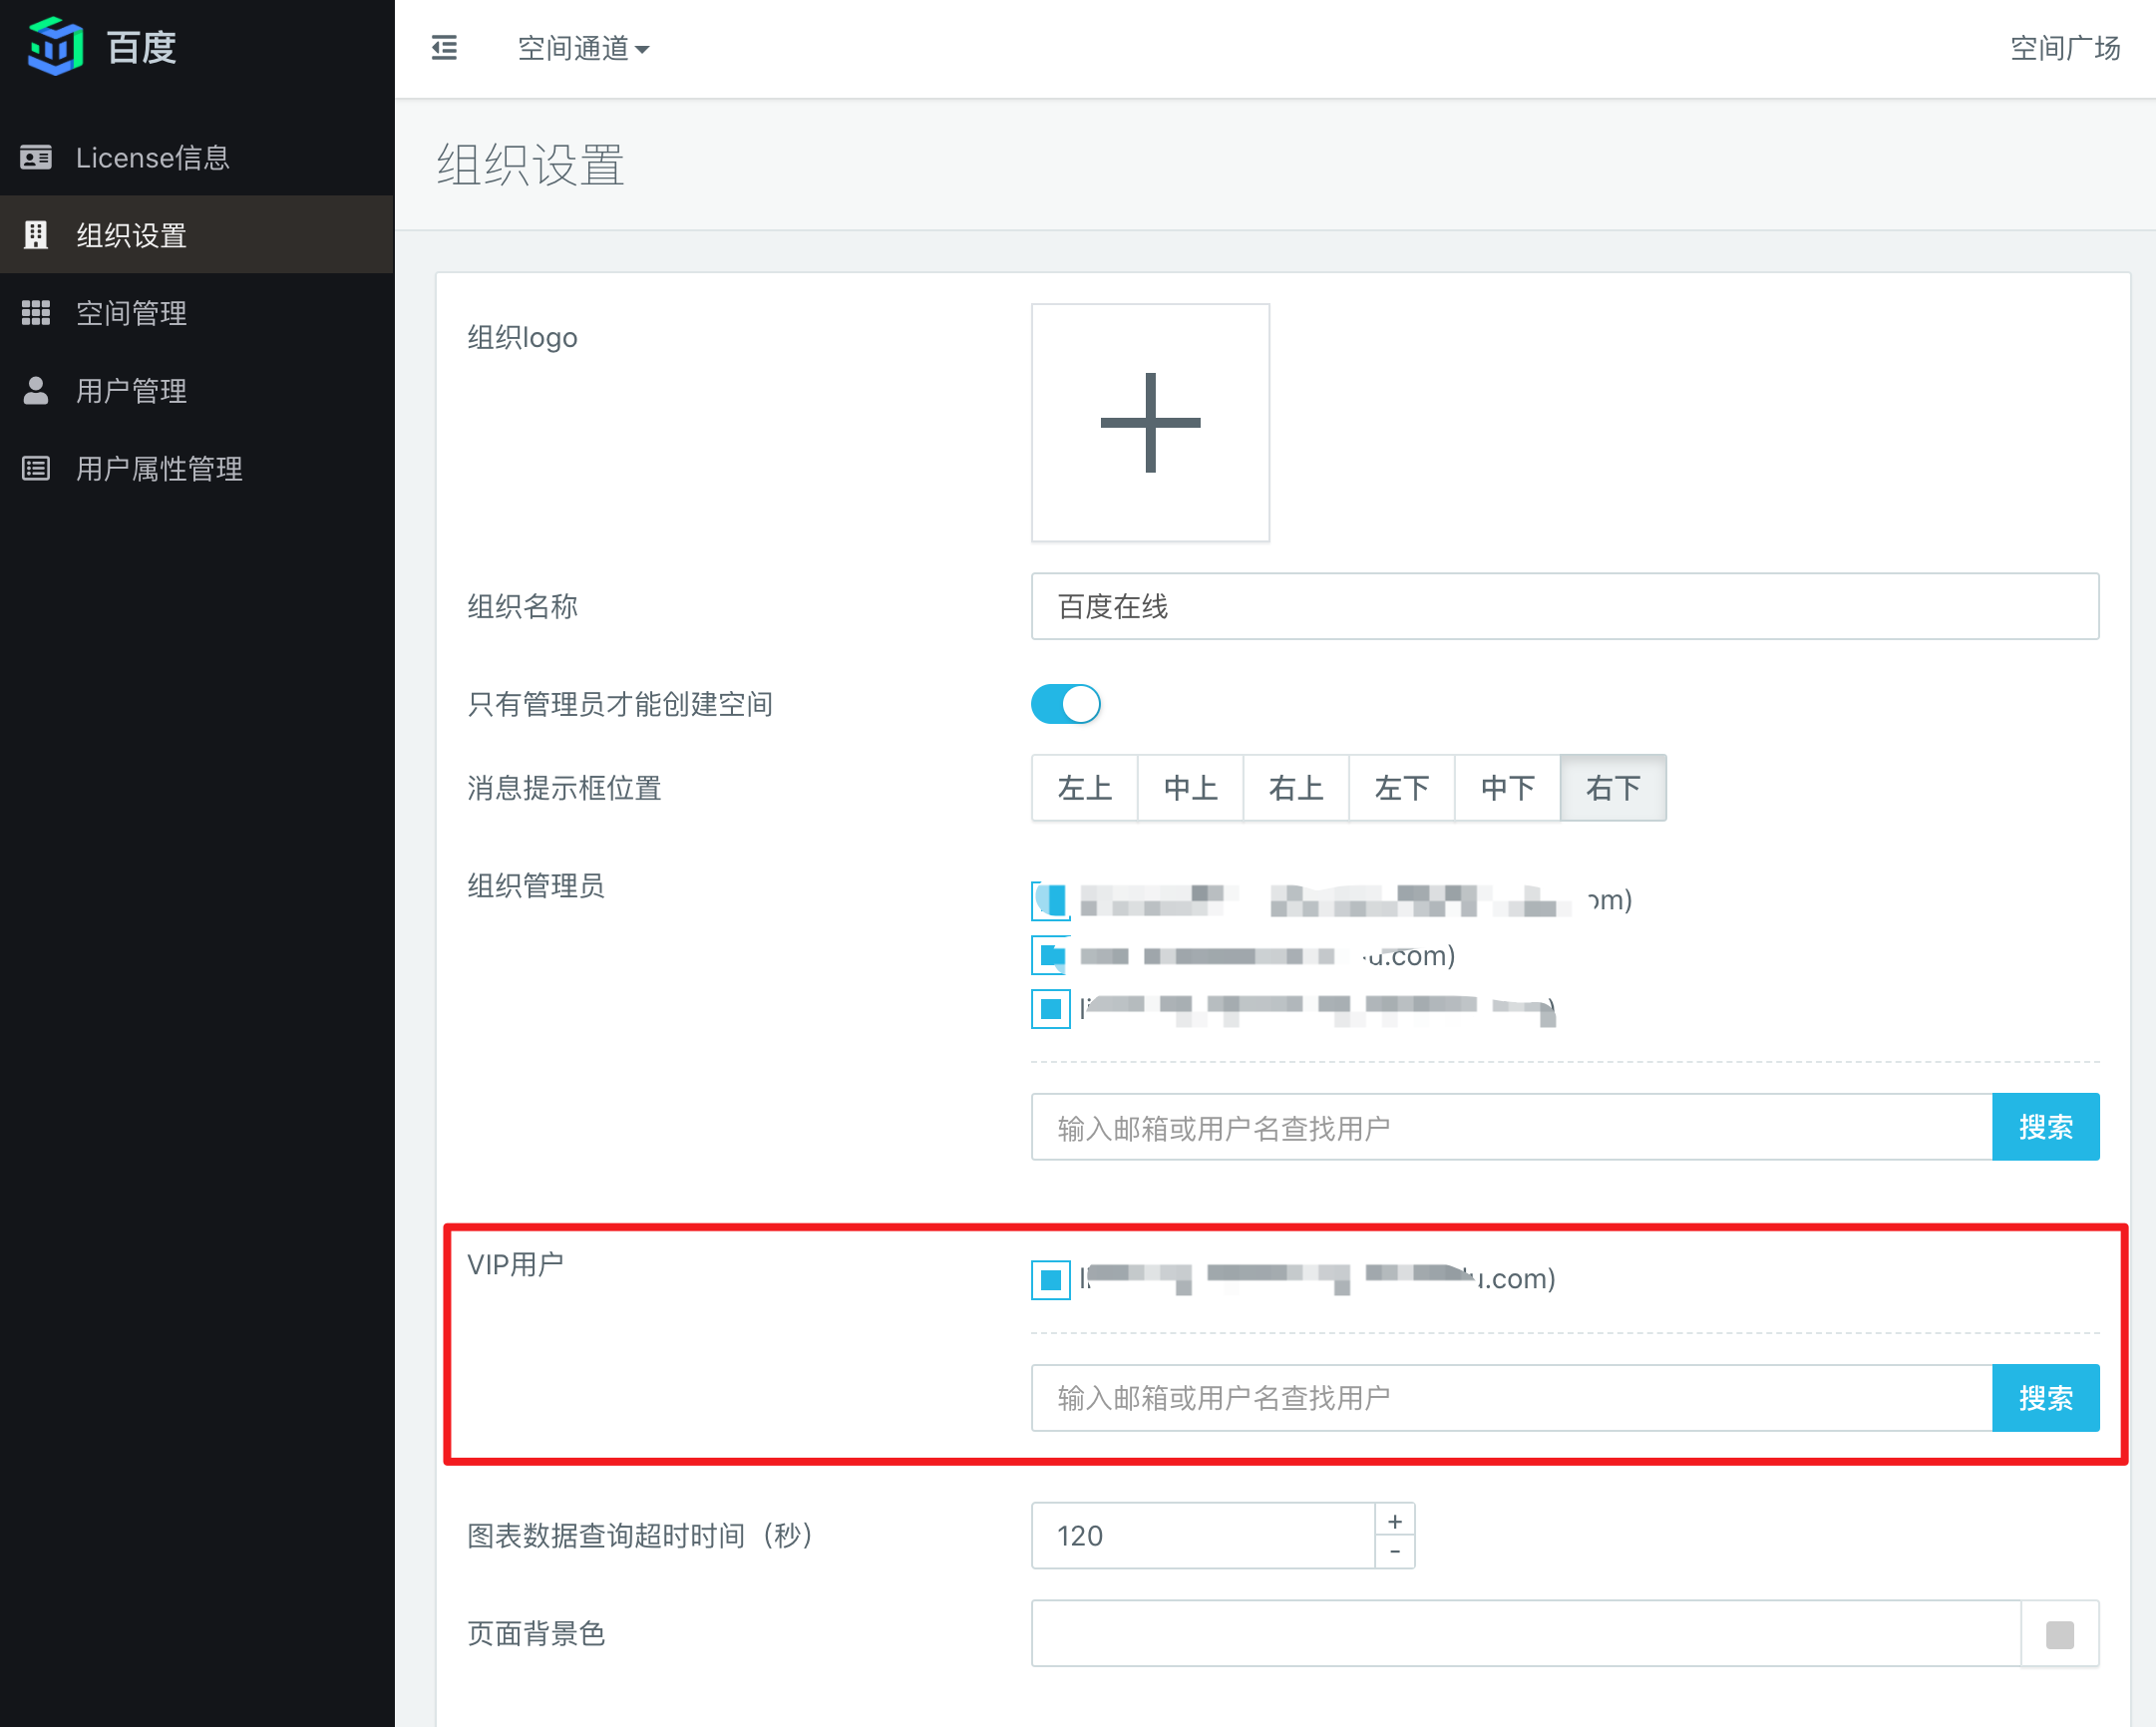Click the 百度 brand name text
This screenshot has width=2156, height=1727.
pos(141,47)
